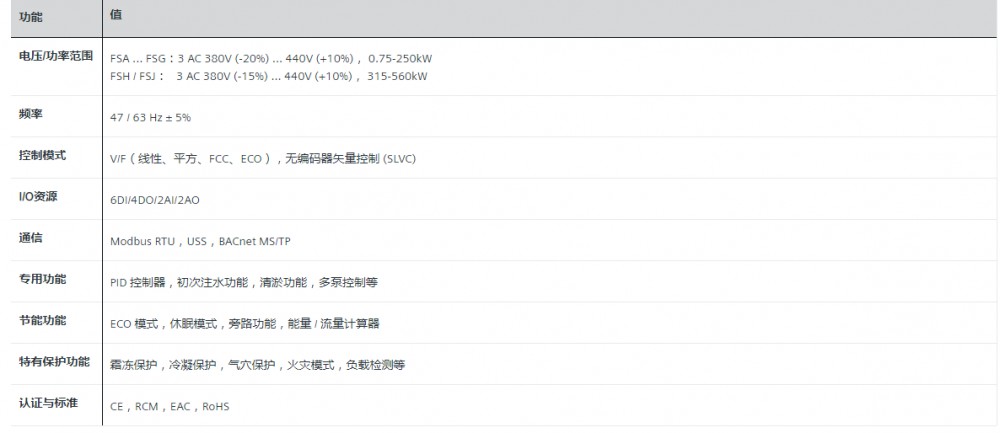Screen dimensions: 1000x433
Task: Click the CE, RCM, EAC, RoHS certifications text
Action: coord(170,406)
